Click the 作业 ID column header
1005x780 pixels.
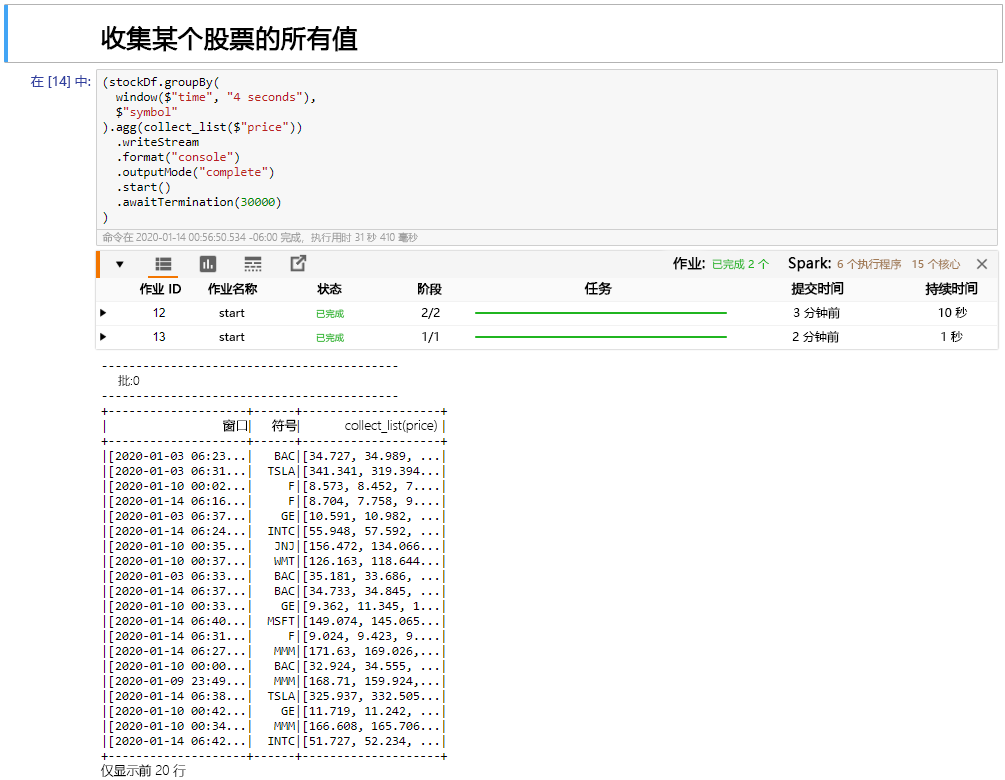(x=160, y=289)
